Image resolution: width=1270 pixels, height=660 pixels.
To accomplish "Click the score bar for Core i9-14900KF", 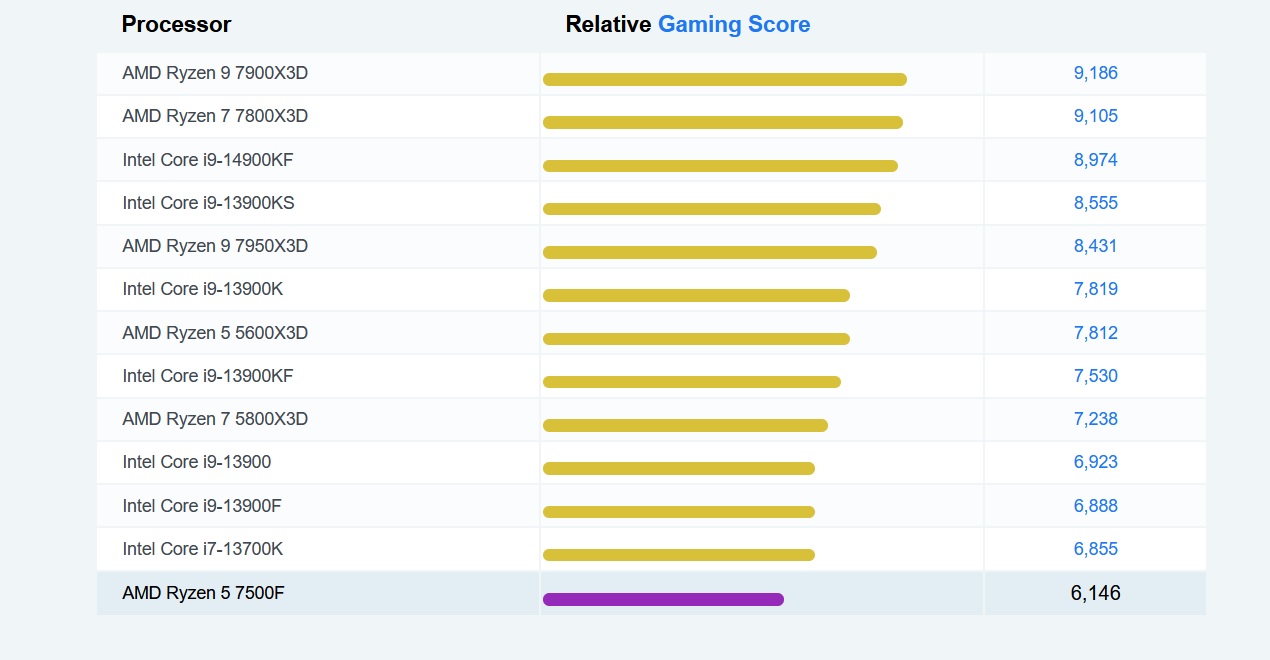I will pyautogui.click(x=720, y=166).
